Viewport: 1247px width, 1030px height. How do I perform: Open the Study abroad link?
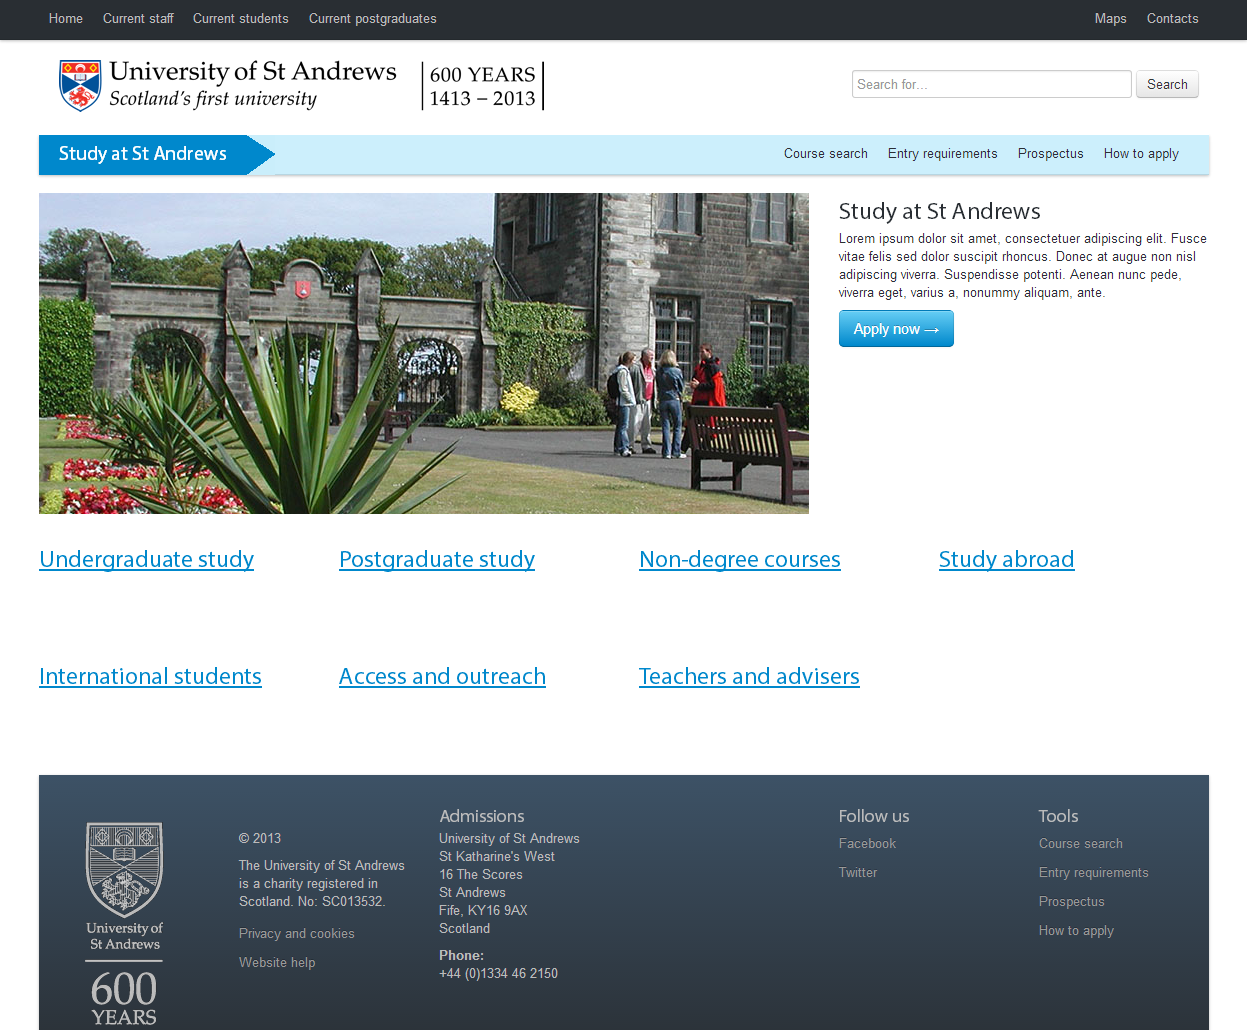click(1007, 559)
